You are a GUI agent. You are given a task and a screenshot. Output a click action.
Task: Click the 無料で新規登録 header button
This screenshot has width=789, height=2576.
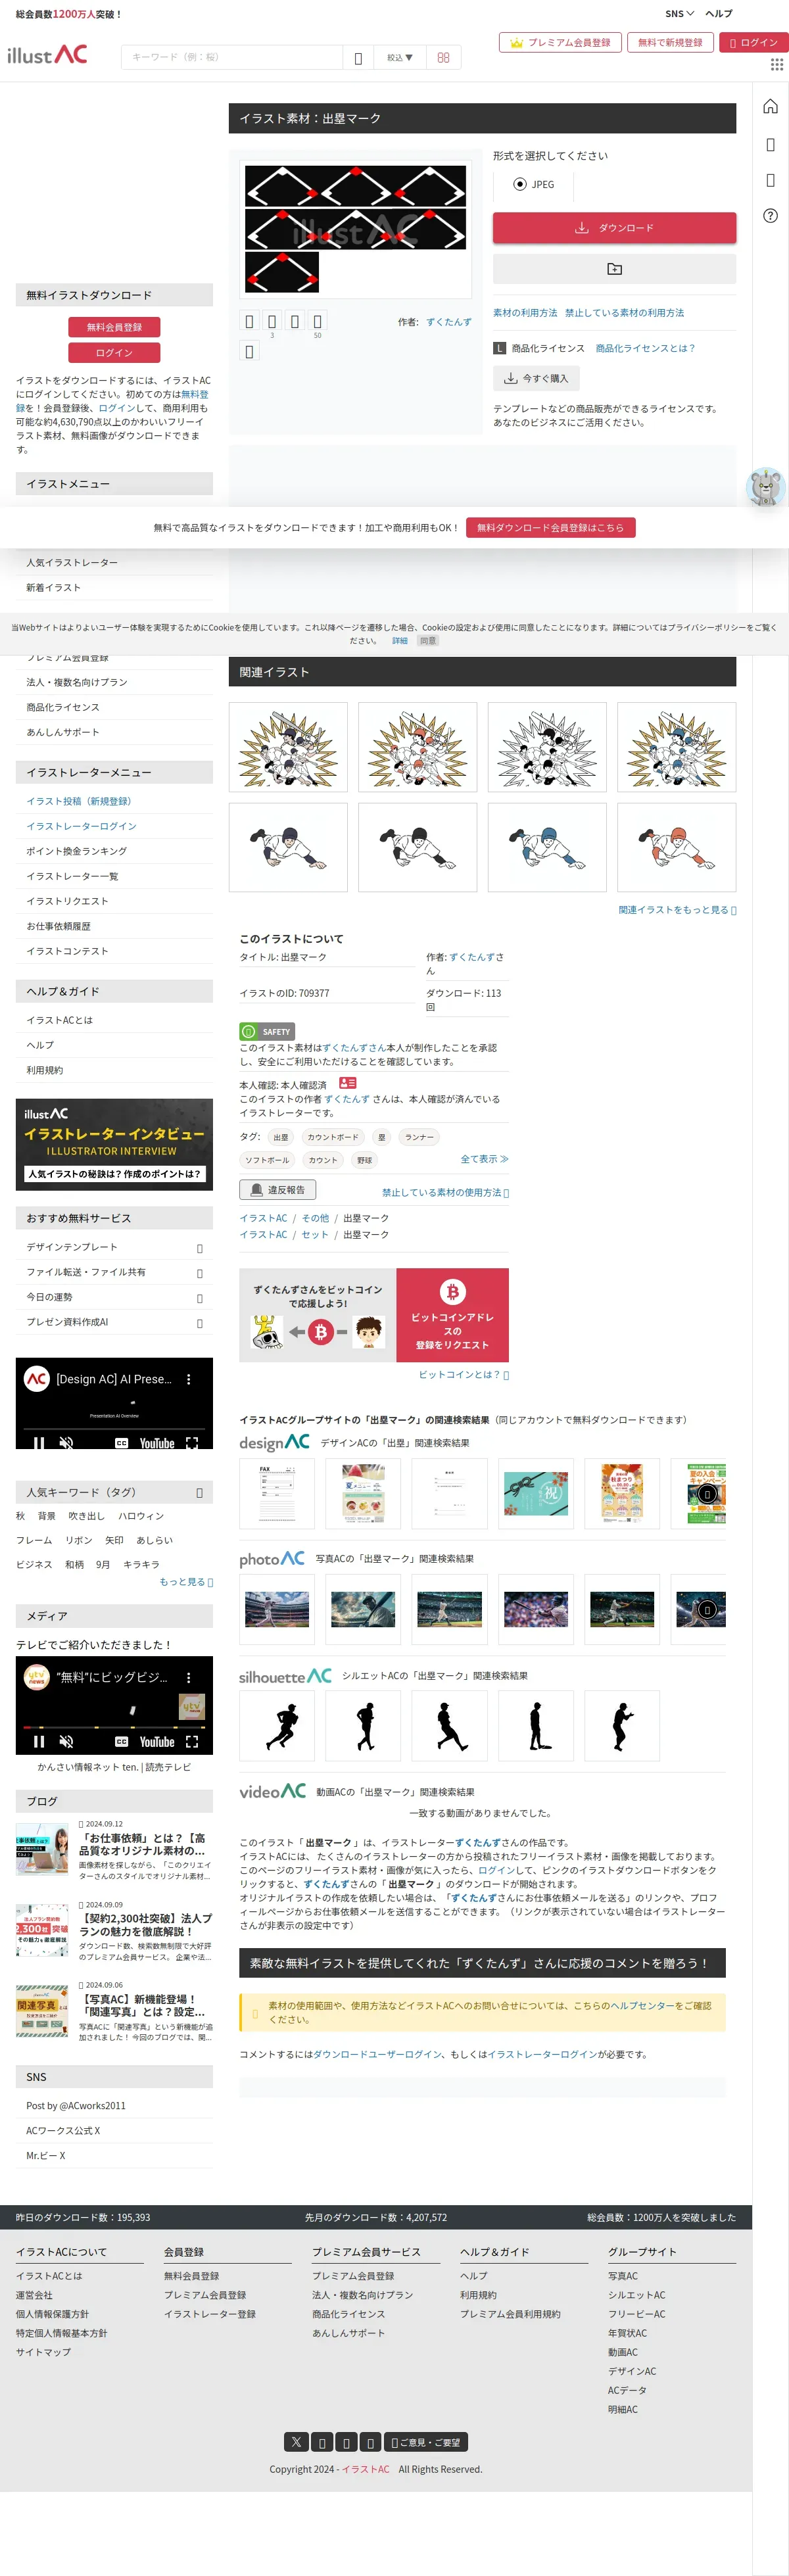pyautogui.click(x=670, y=43)
